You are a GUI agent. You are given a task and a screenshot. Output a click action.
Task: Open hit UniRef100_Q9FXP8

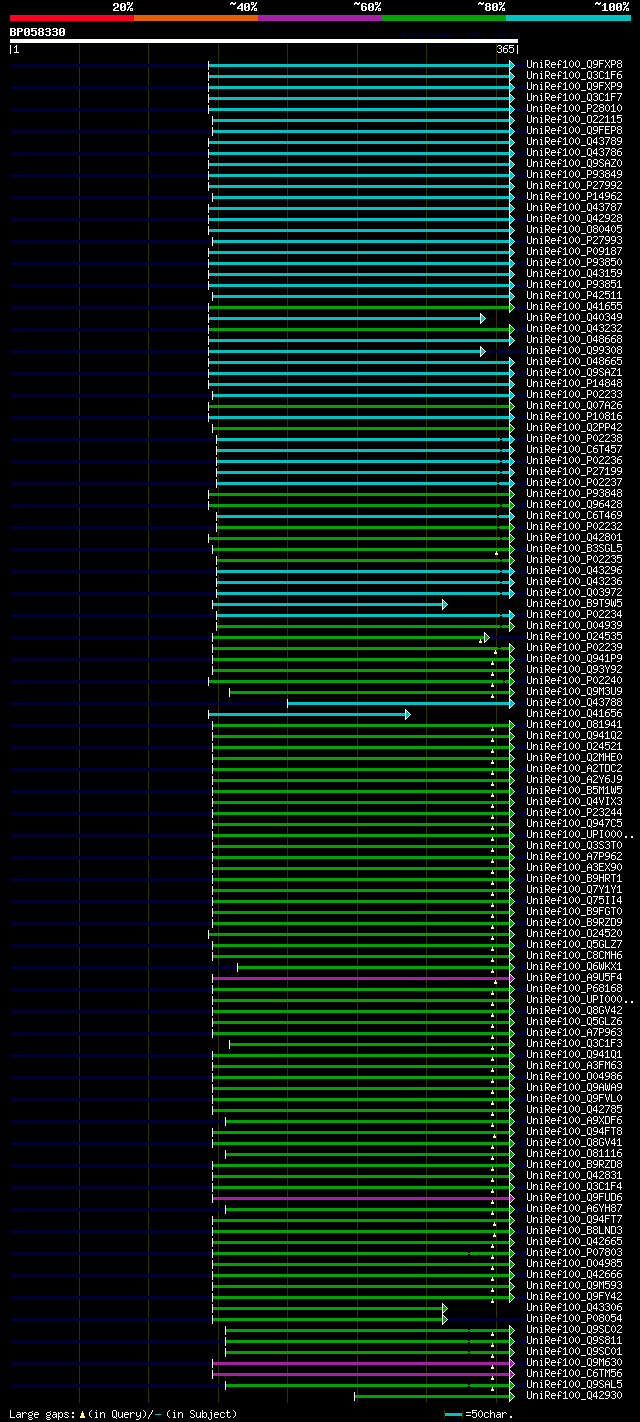[574, 64]
